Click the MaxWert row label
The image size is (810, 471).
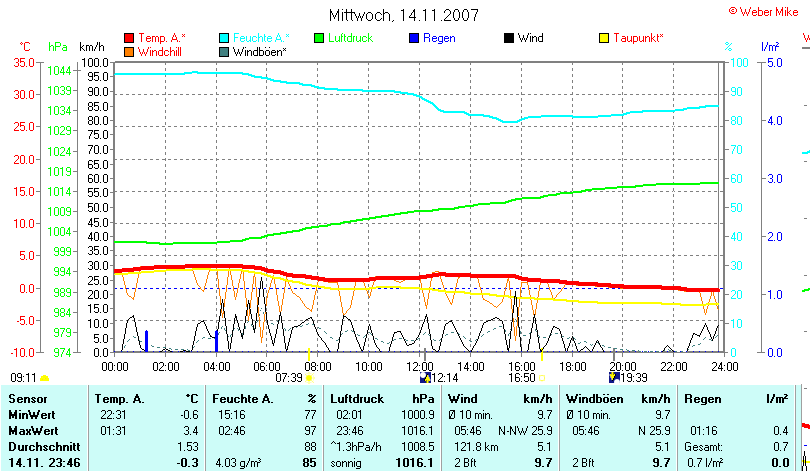(x=34, y=431)
